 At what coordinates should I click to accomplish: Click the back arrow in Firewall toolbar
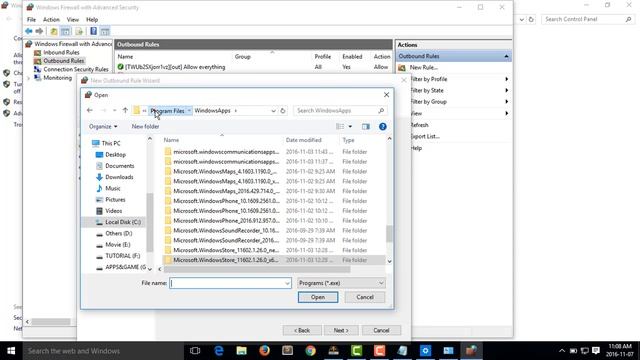(x=29, y=31)
